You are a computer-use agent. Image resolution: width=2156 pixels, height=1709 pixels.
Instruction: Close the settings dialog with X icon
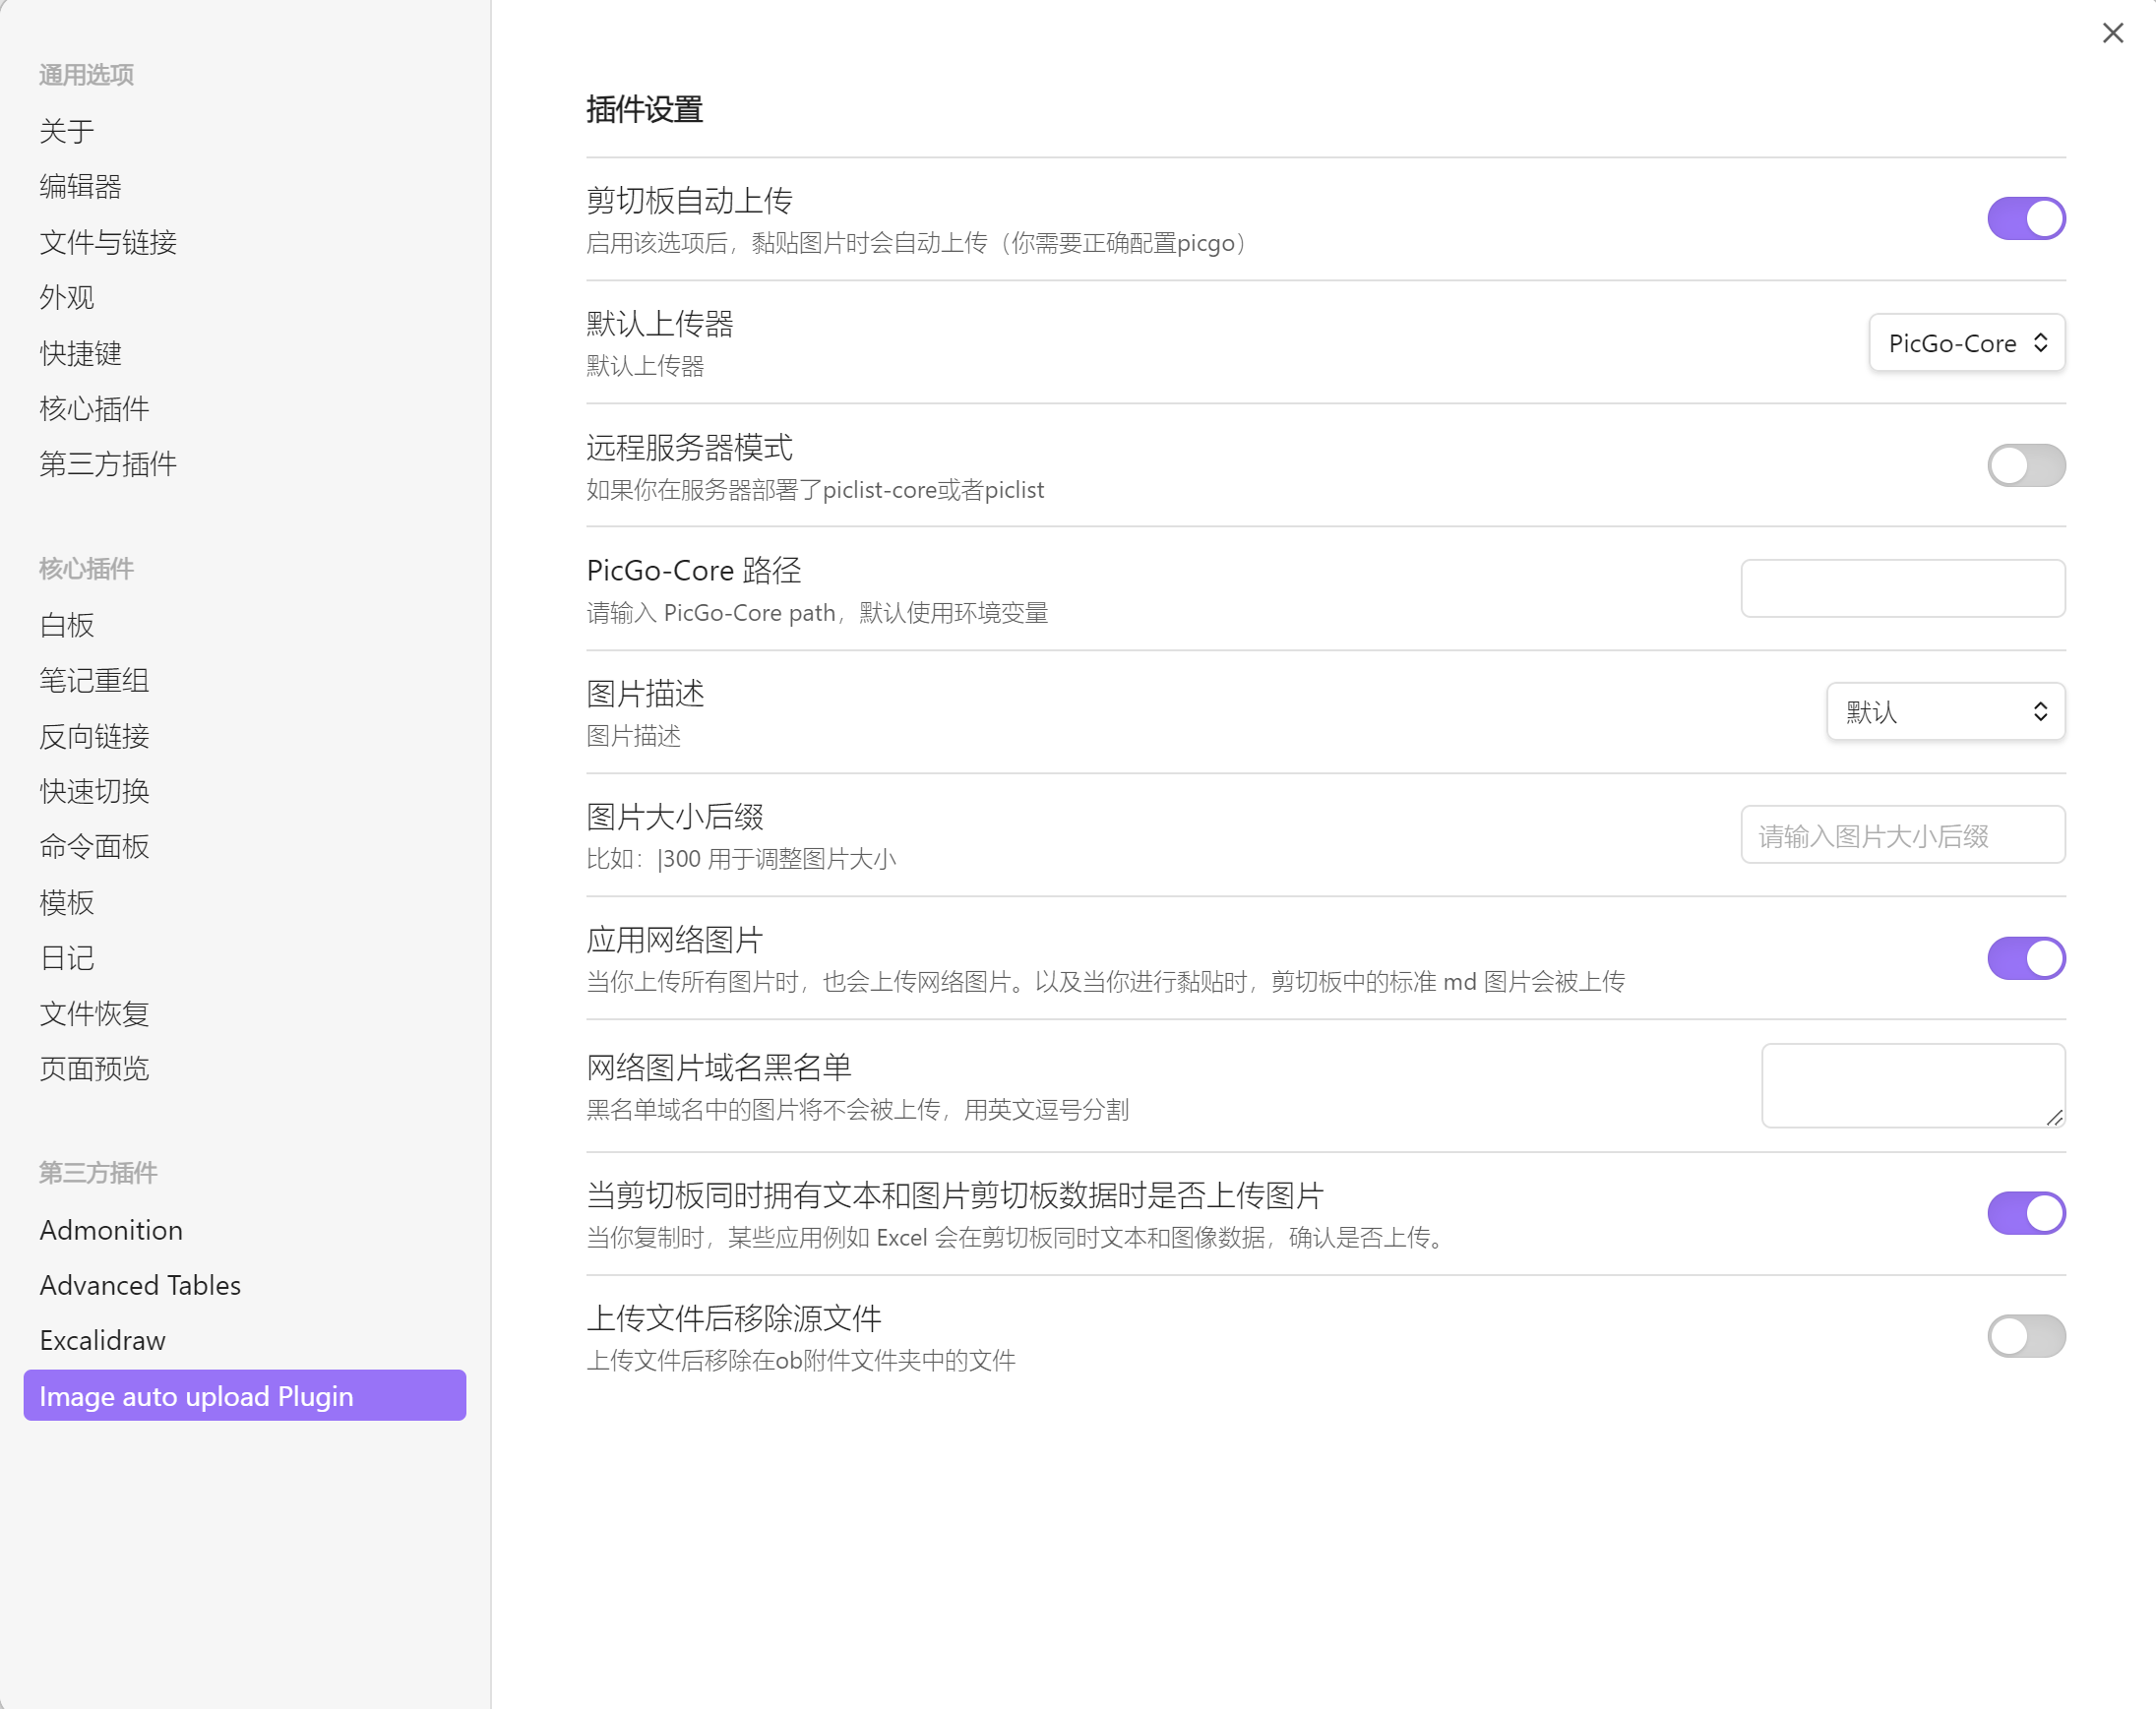[x=2112, y=33]
